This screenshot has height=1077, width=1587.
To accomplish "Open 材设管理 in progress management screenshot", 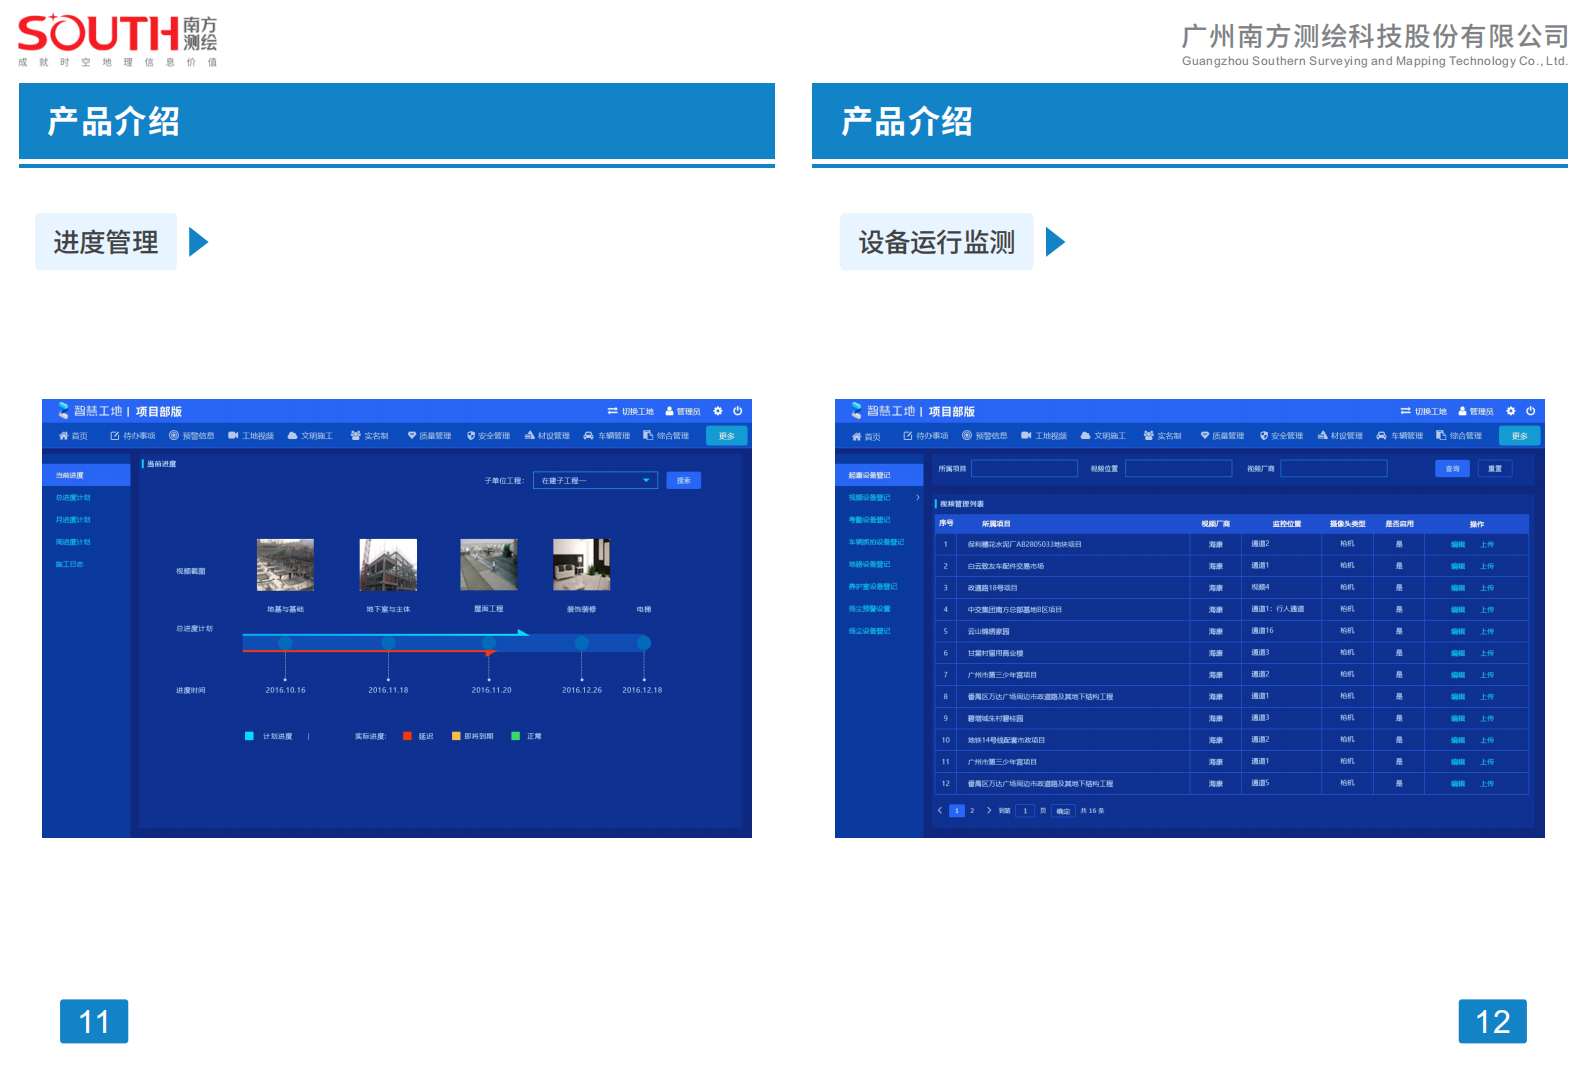I will (x=547, y=436).
